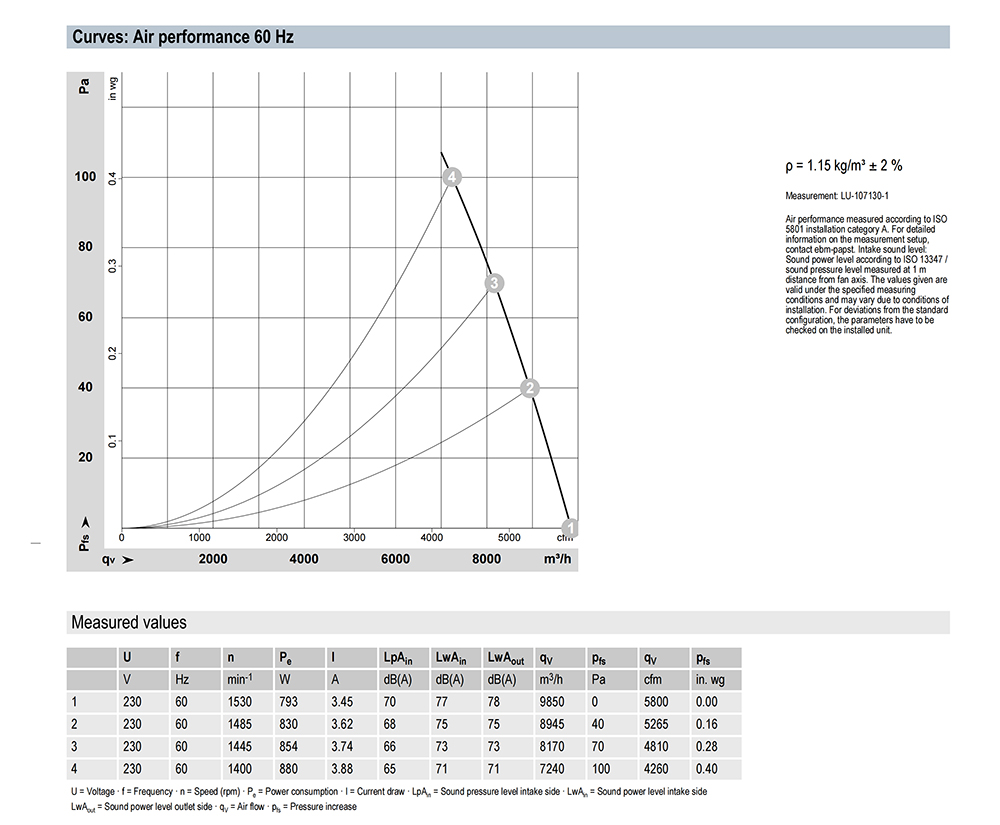Select operating point marker 2 on the curve
Image resolution: width=1000 pixels, height=825 pixels.
point(531,388)
